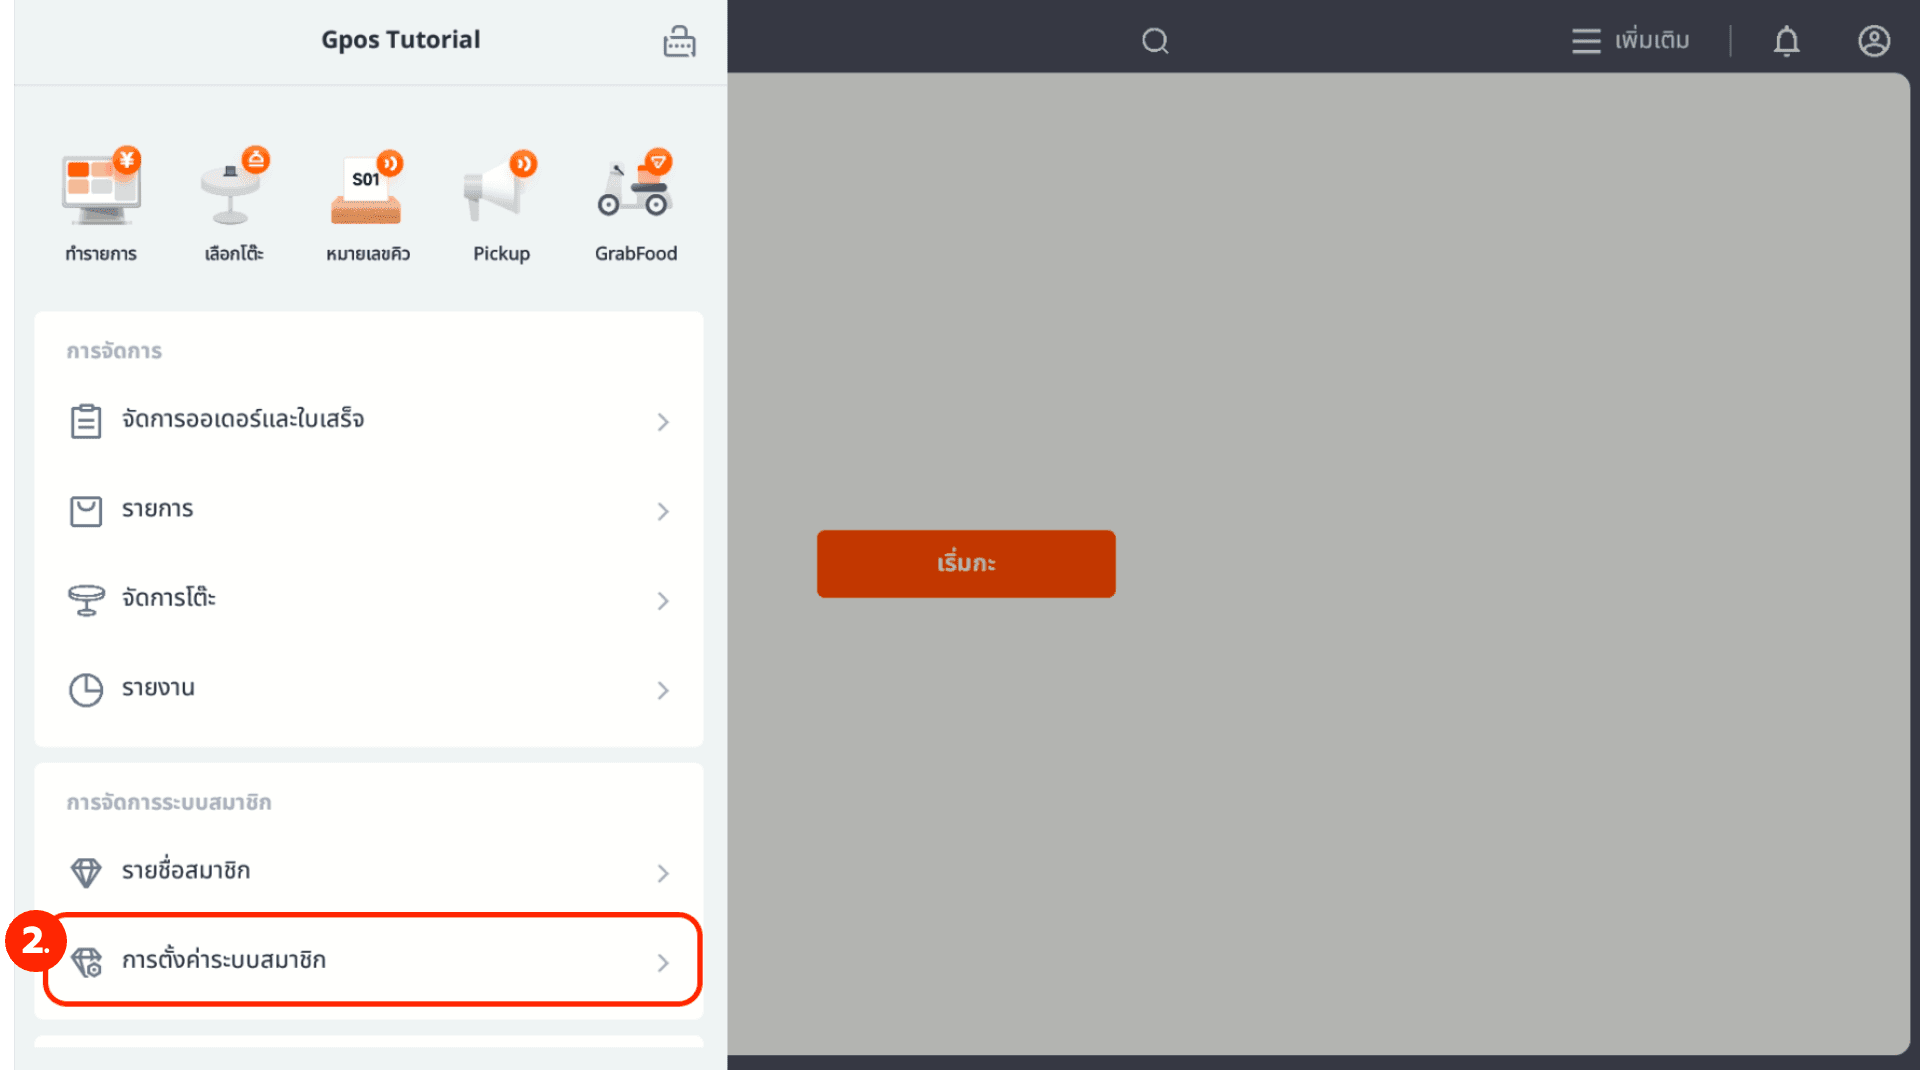Open รายชื่อสมาชิก member list item
This screenshot has height=1080, width=1920.
click(x=369, y=872)
